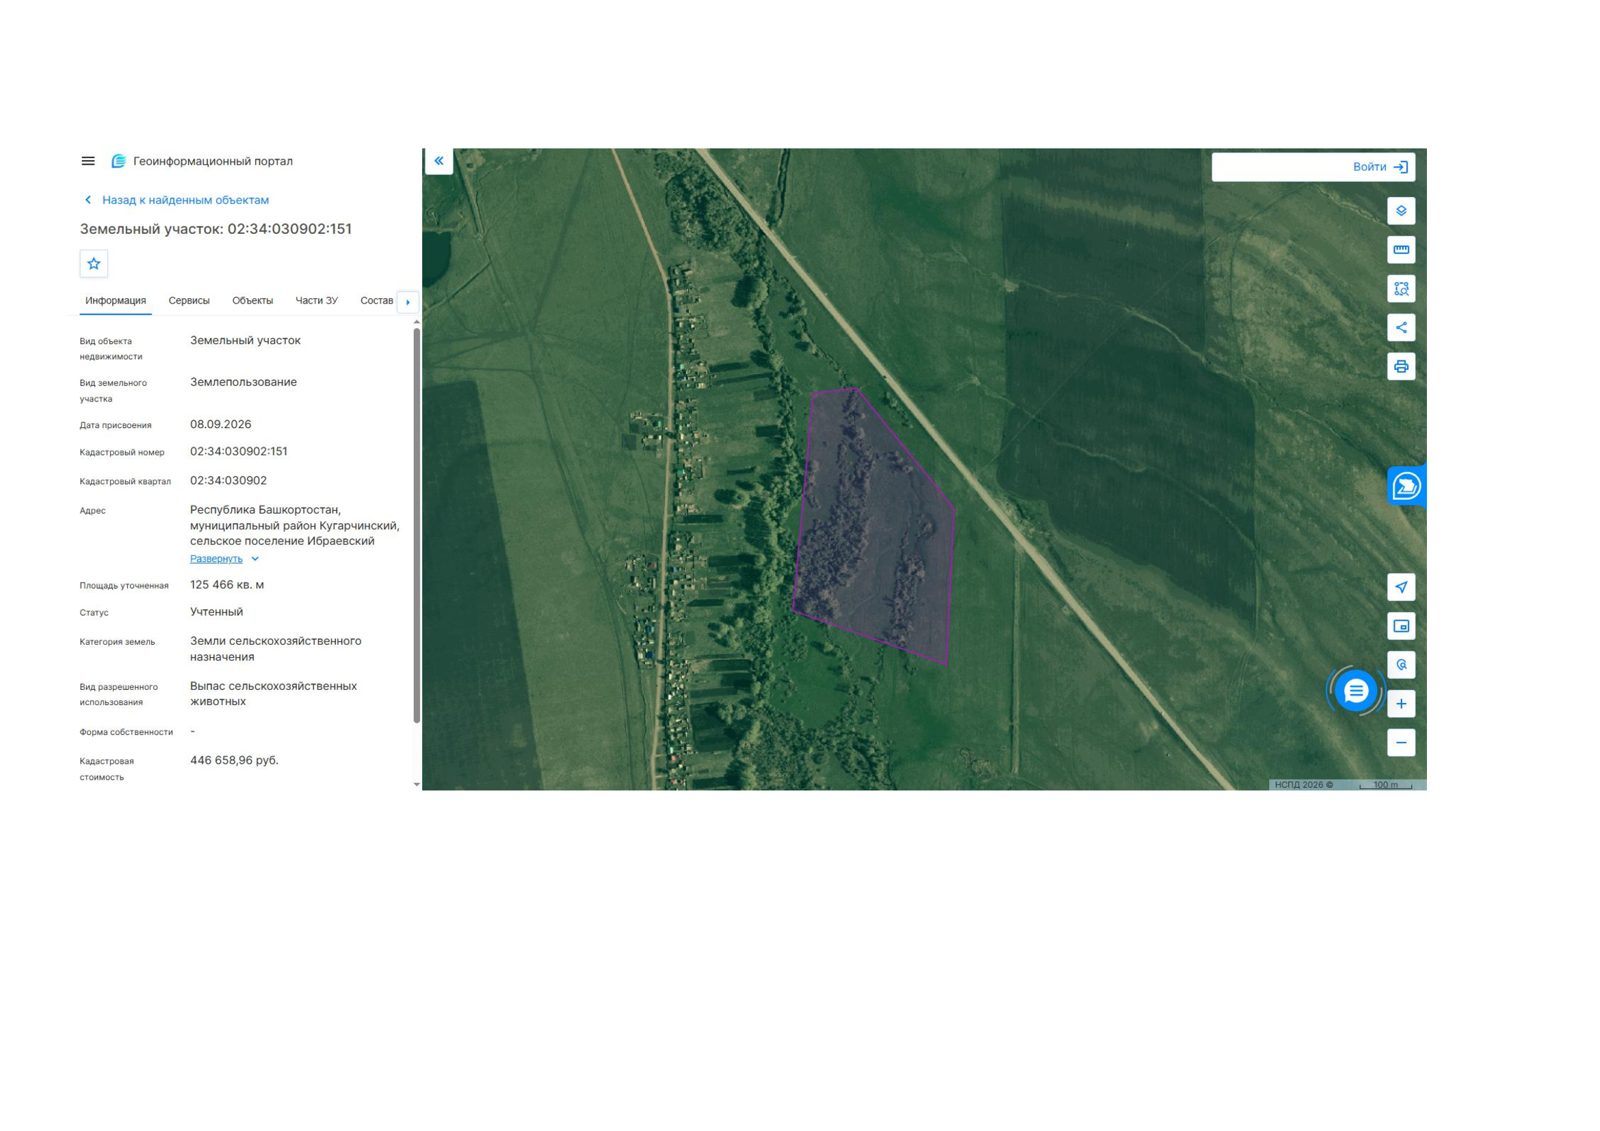This screenshot has height=1131, width=1600.
Task: Click the assignment date 08.09.2026
Action: pos(221,425)
